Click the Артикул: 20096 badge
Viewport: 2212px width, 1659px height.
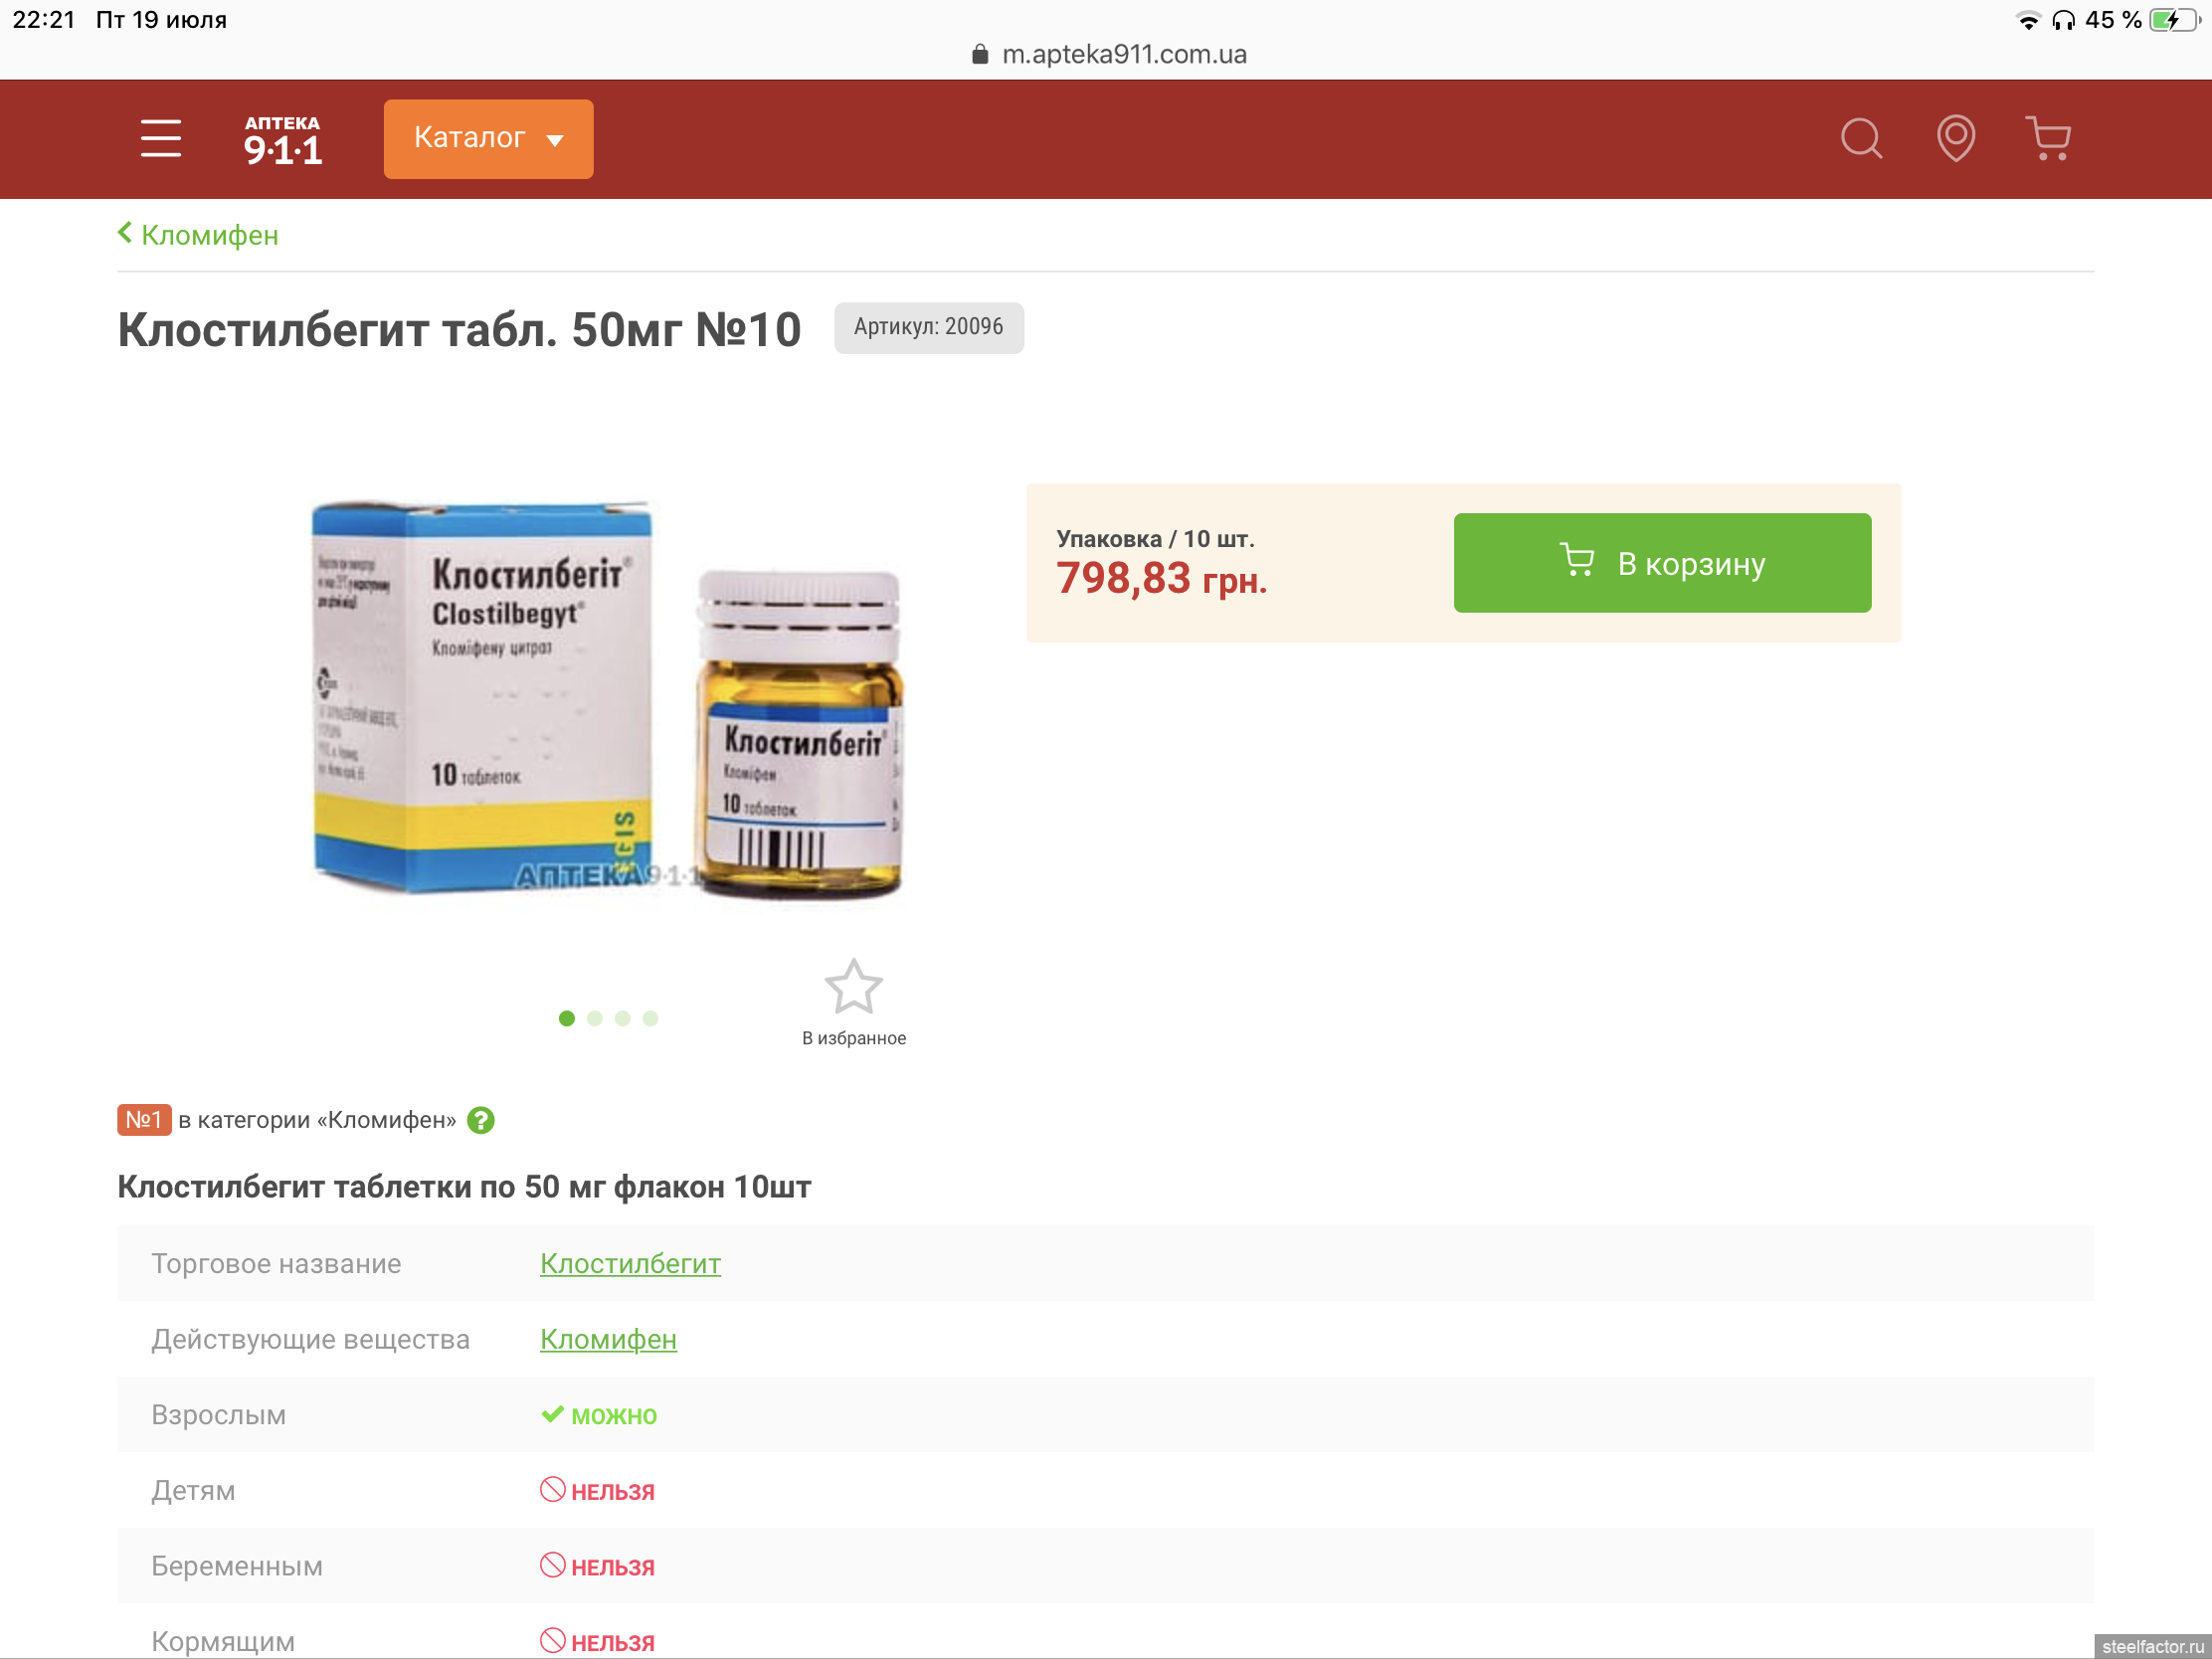928,327
